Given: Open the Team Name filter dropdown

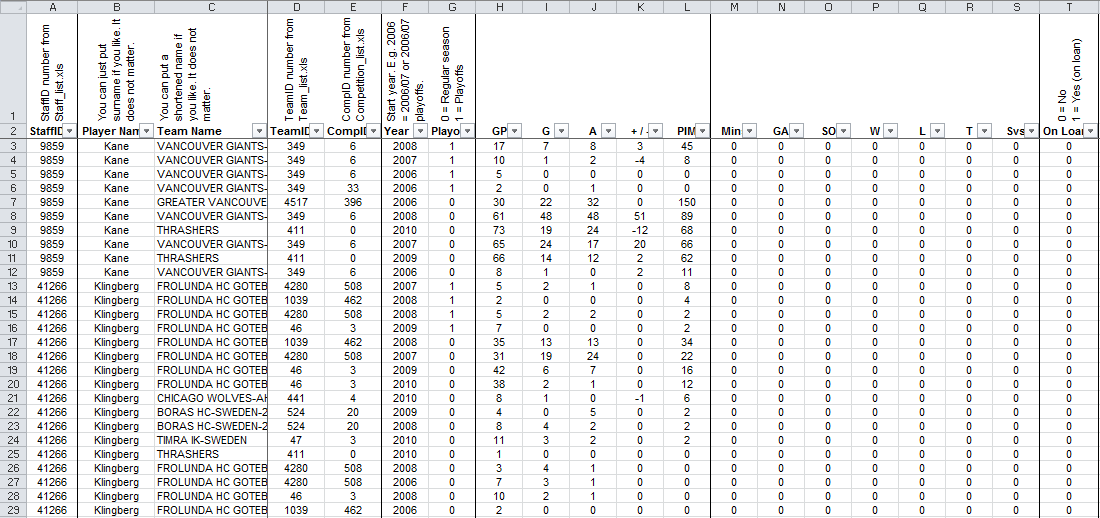Looking at the screenshot, I should [260, 131].
